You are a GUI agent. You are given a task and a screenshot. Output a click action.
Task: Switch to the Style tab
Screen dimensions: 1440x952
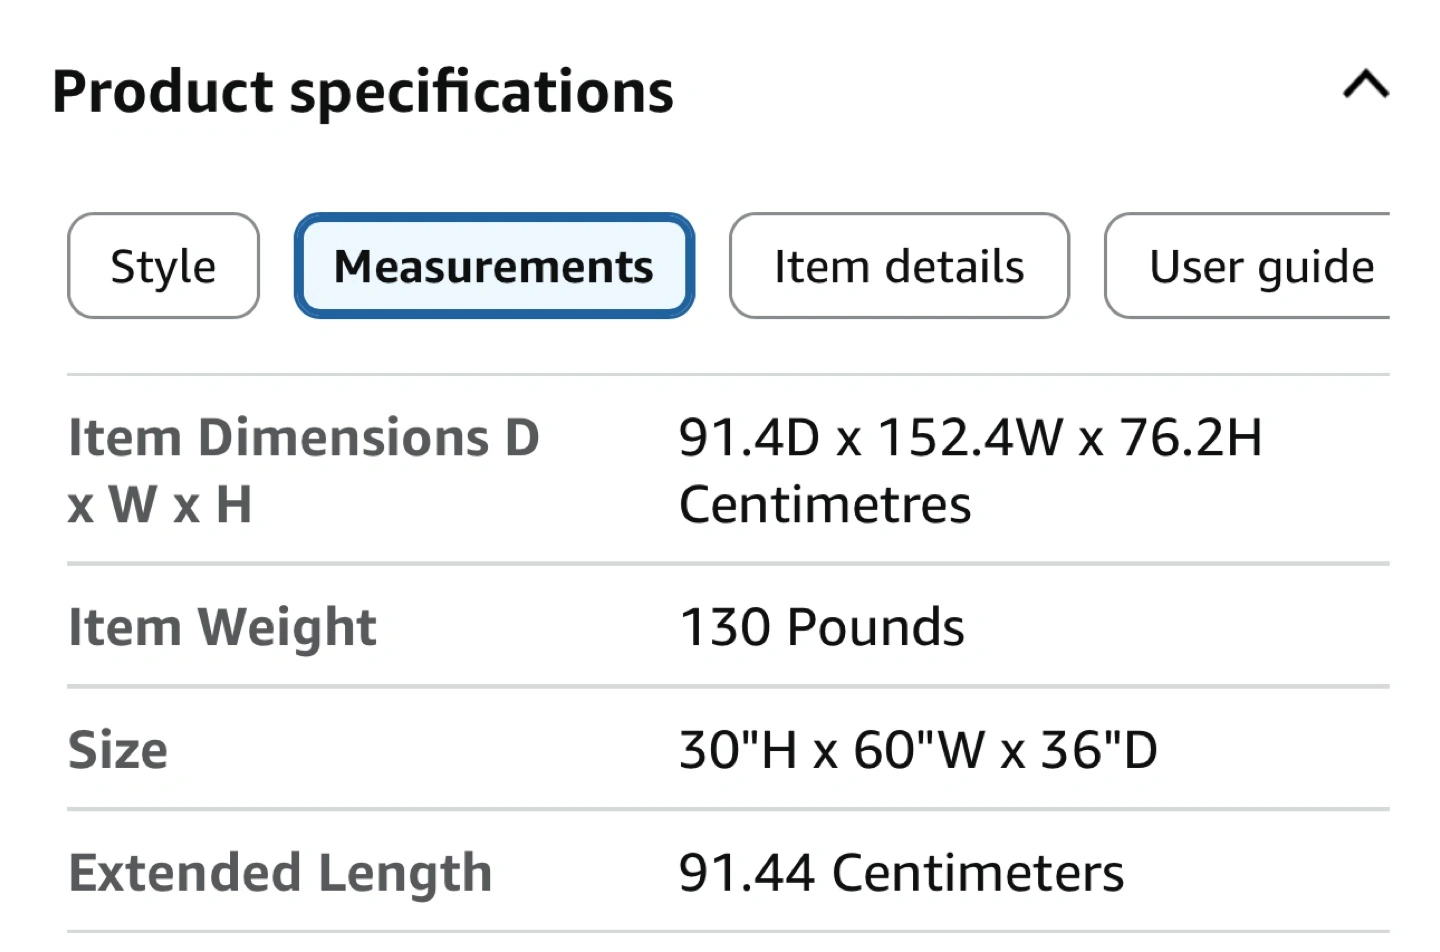point(163,266)
